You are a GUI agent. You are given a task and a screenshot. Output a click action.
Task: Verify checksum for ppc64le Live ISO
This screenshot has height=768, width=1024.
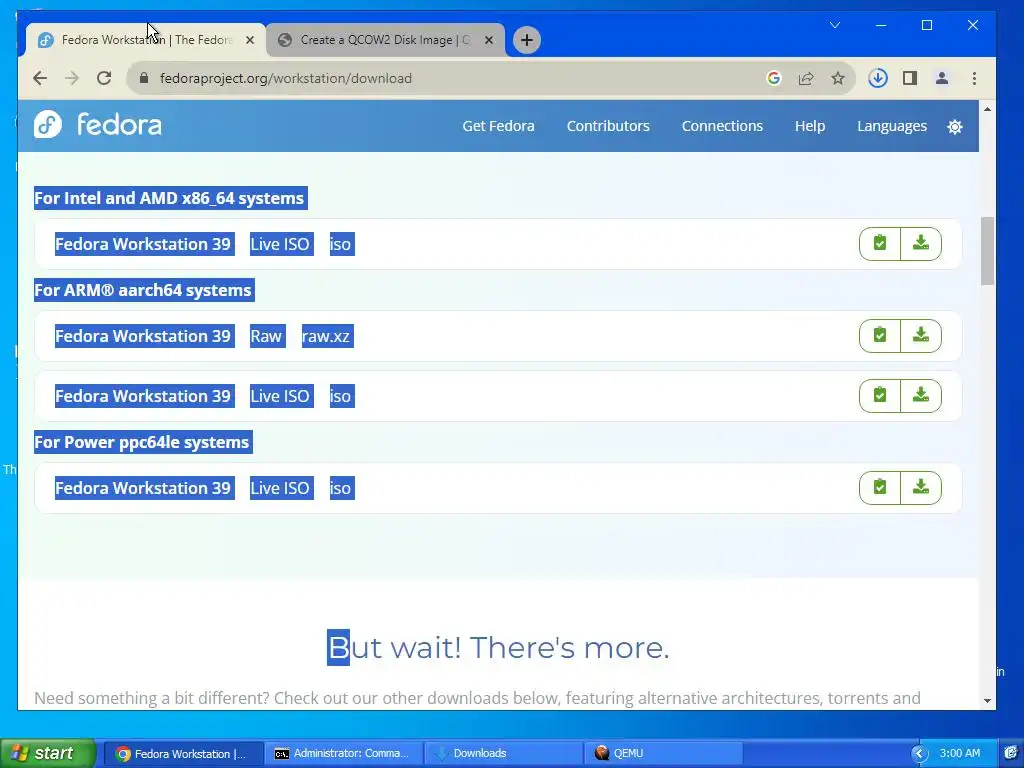tap(880, 488)
